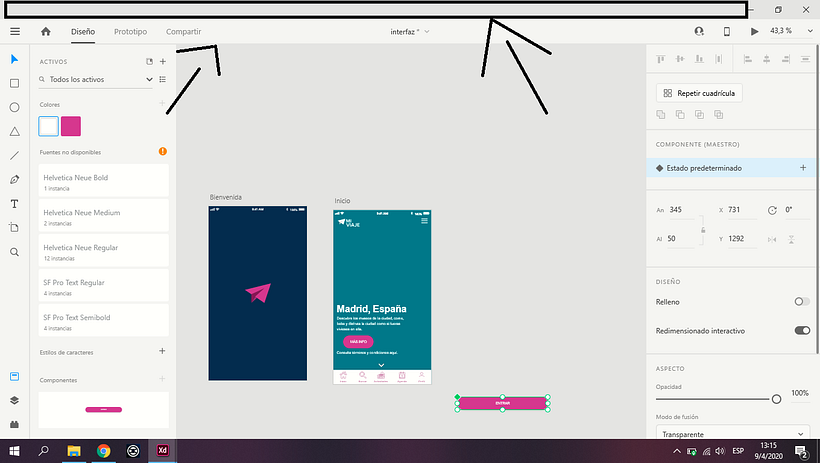Pick the Line tool
This screenshot has height=463, width=820.
coord(15,155)
